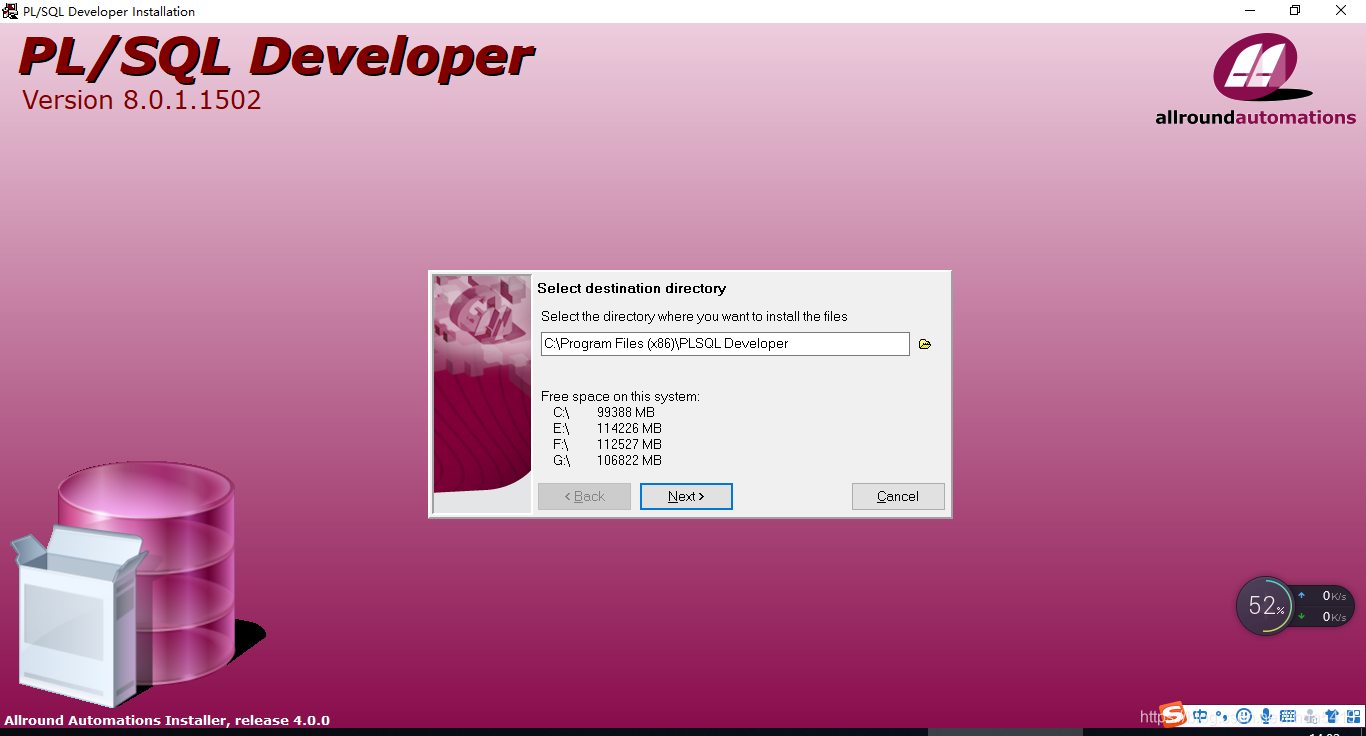The image size is (1366, 736).
Task: Click the G:\ free space entry 106822 MB
Action: pyautogui.click(x=607, y=460)
